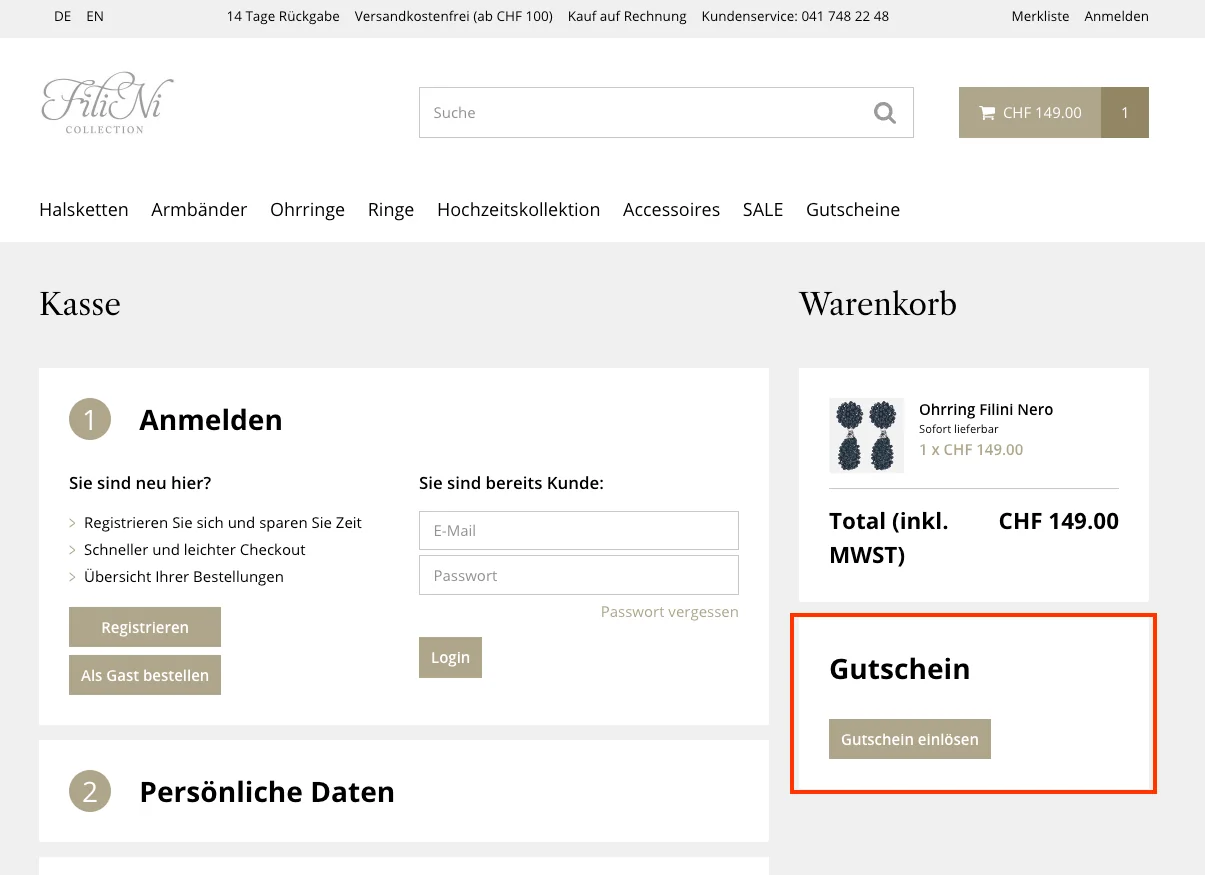
Task: Go to the SALE section
Action: click(x=763, y=210)
